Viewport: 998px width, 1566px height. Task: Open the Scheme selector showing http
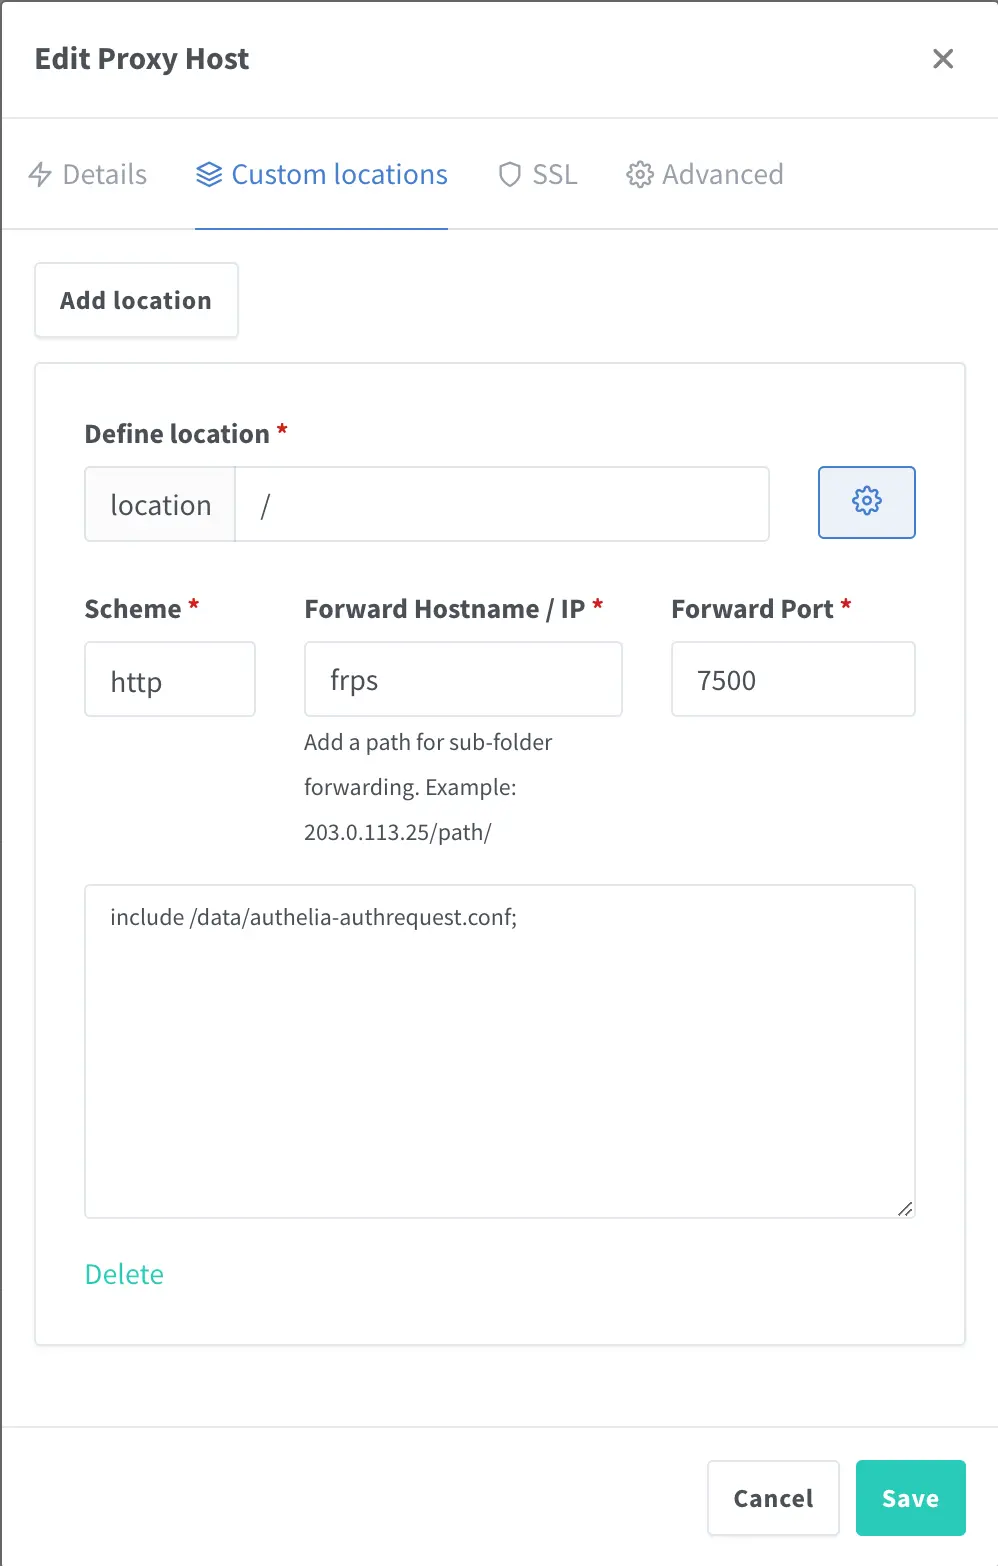click(x=170, y=680)
